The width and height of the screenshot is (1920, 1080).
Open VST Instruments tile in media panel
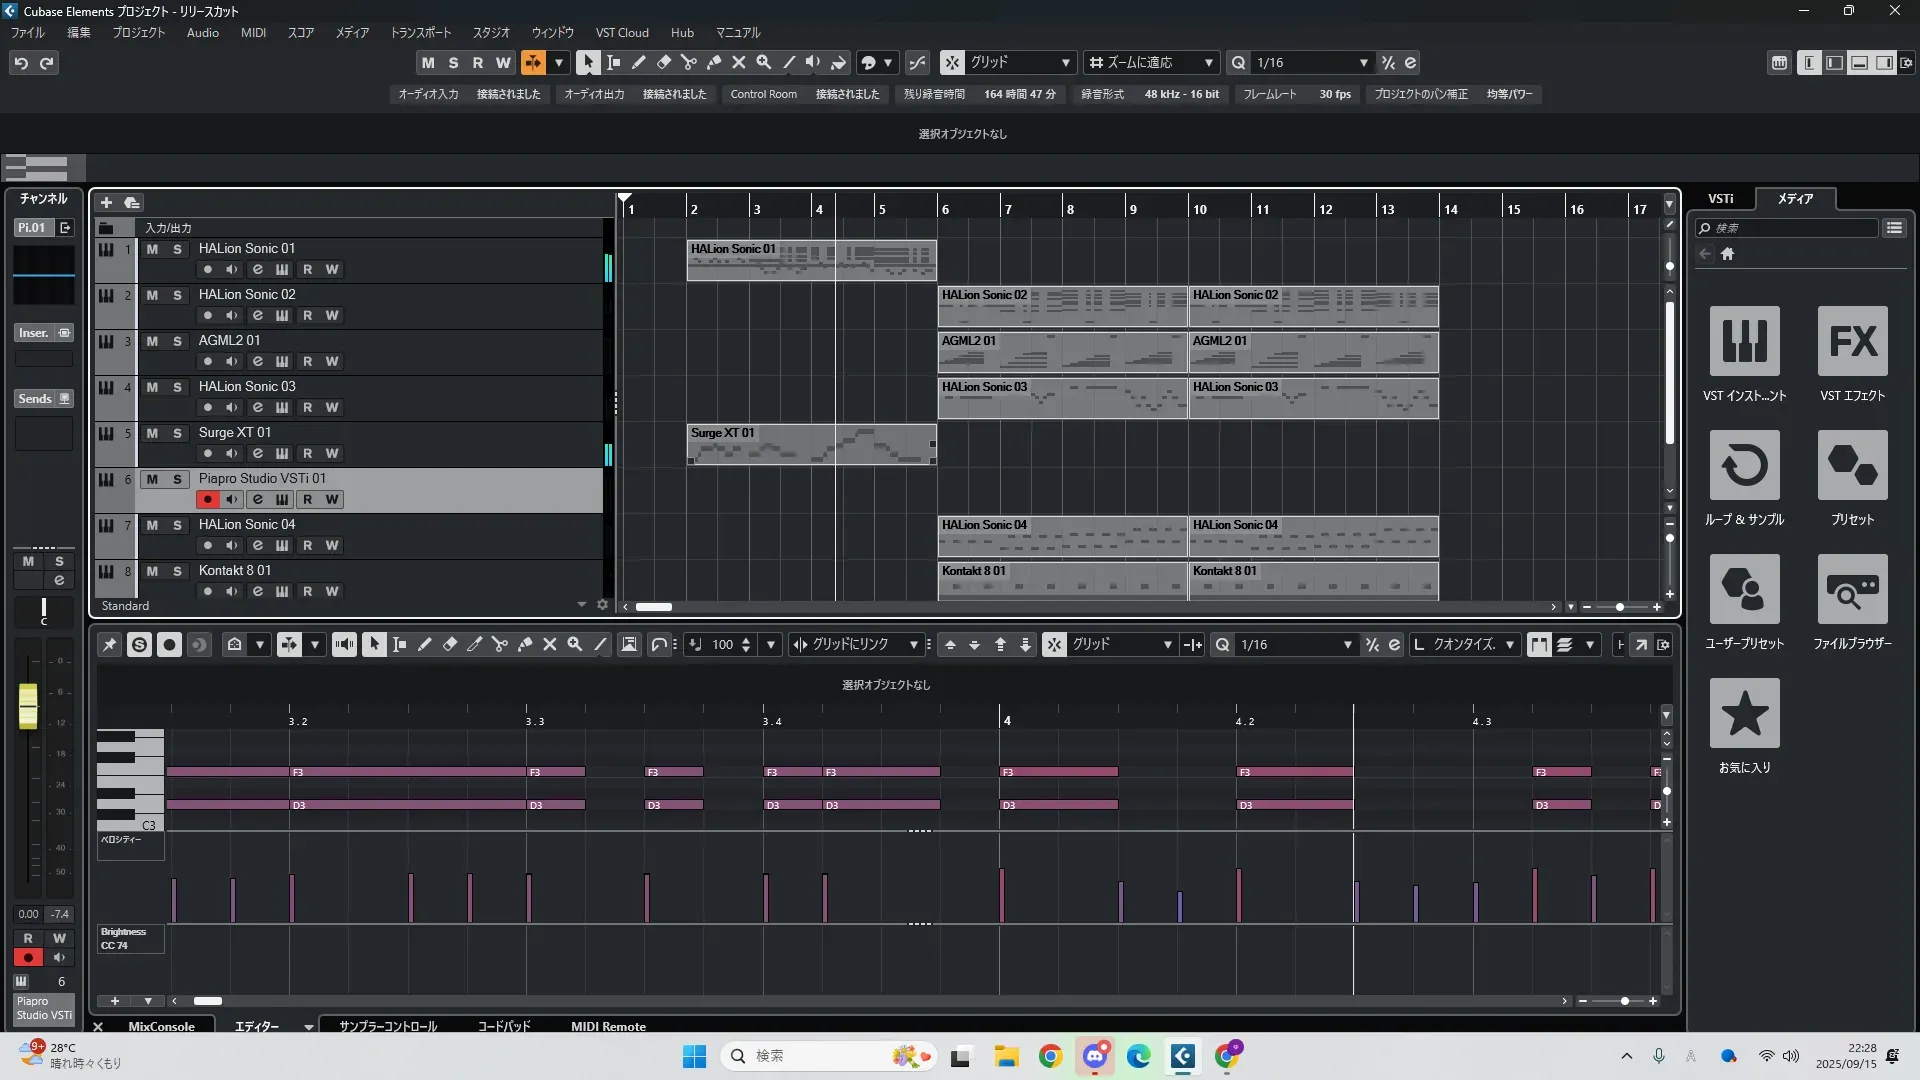[x=1744, y=342]
